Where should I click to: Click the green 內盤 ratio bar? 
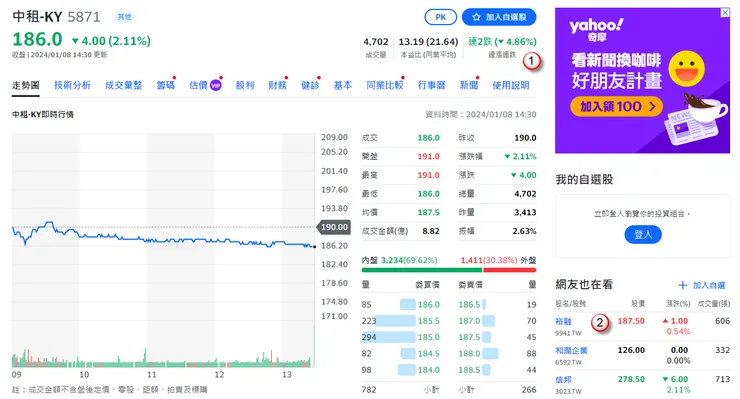click(x=422, y=270)
